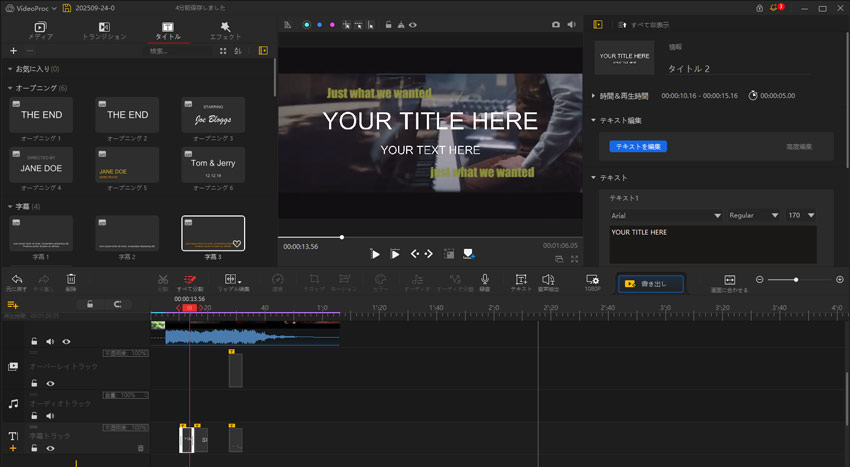Click the notification bell icon
The height and width of the screenshot is (467, 850).
[x=773, y=8]
